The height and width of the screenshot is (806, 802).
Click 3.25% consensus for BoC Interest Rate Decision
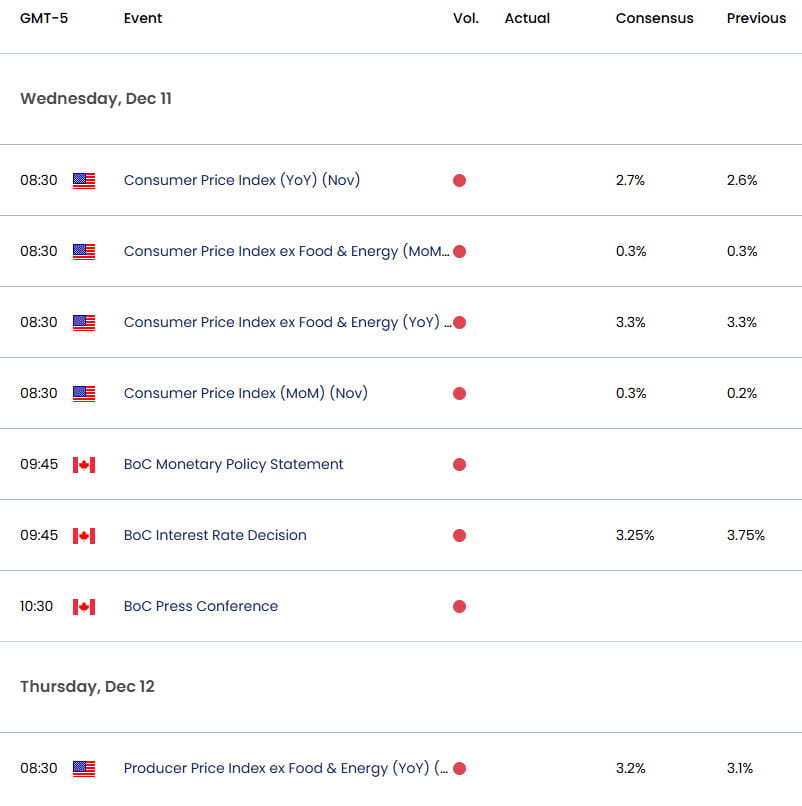point(635,535)
